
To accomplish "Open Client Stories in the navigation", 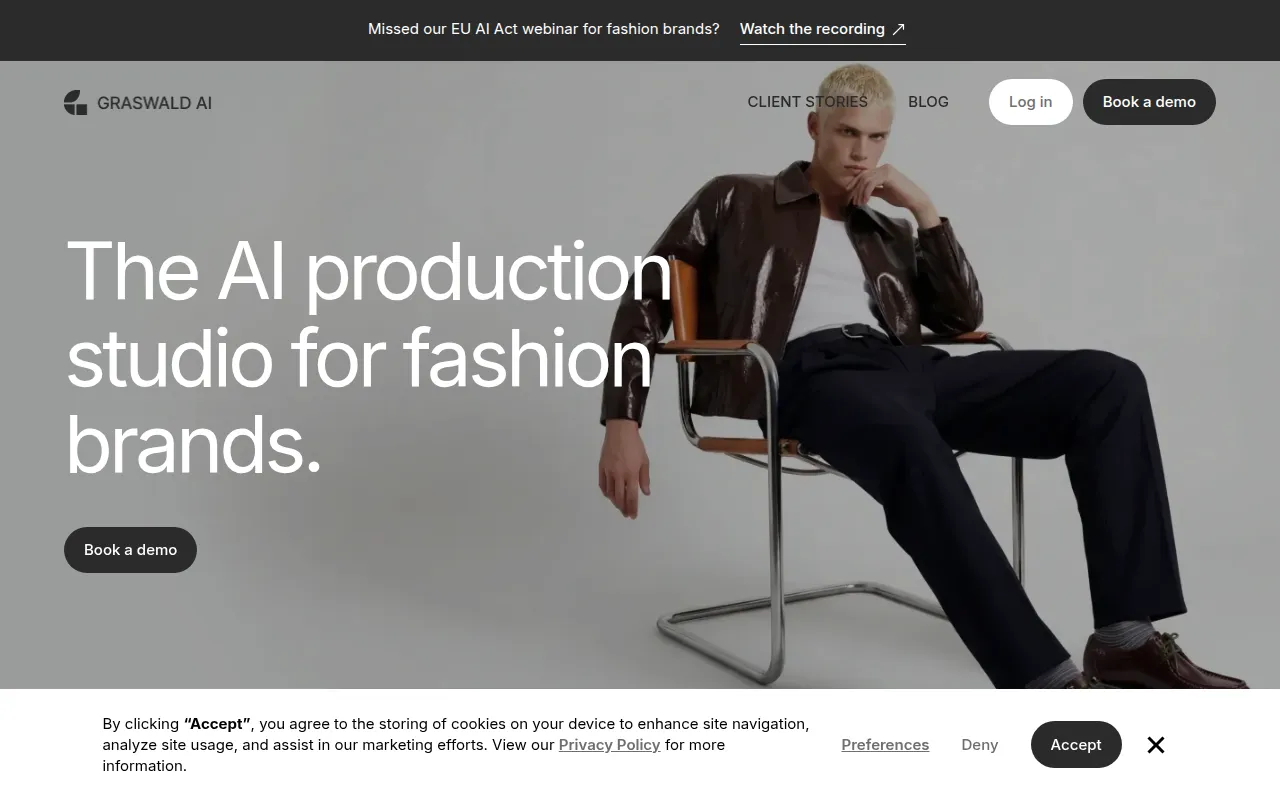I will pos(807,102).
